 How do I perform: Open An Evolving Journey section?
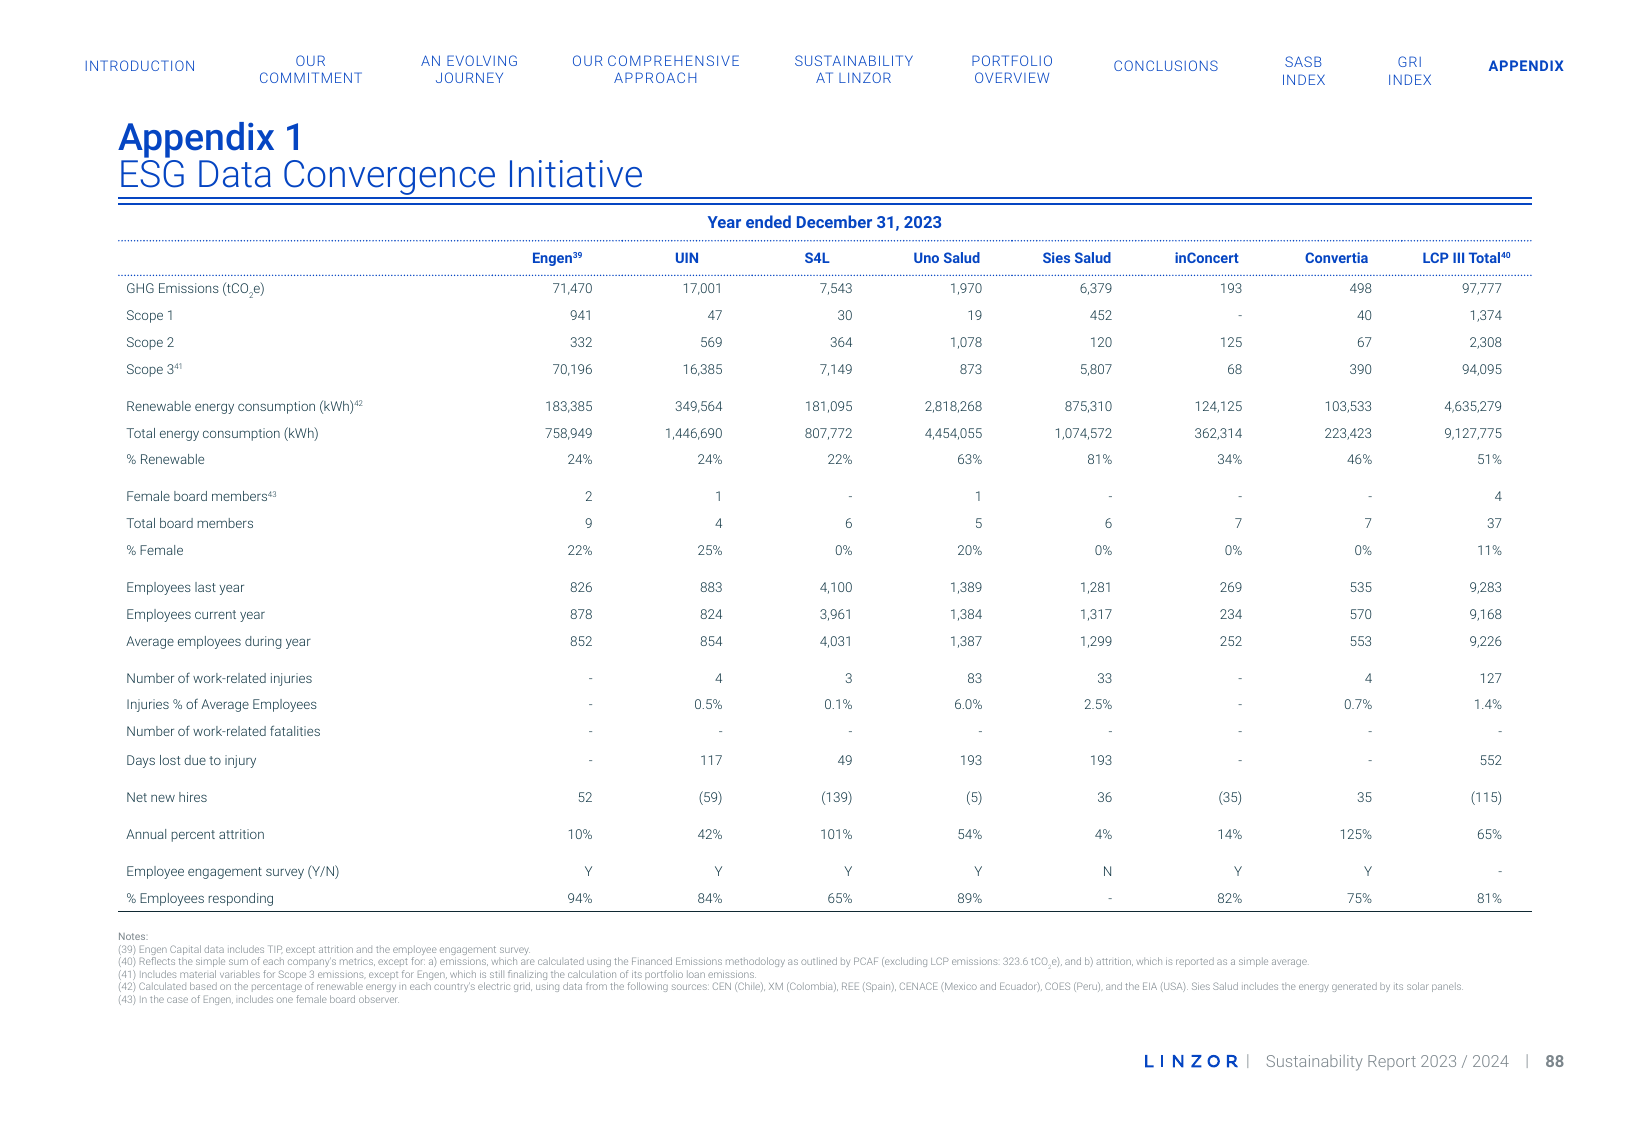click(470, 70)
